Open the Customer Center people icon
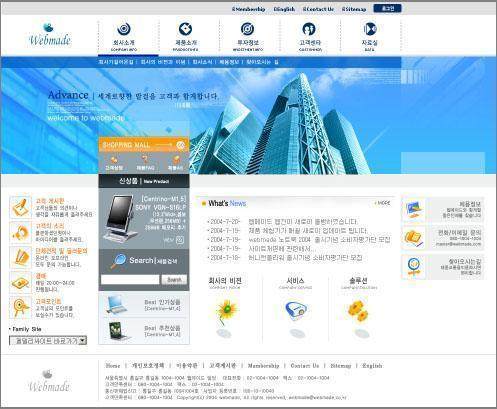Screen dimensions: 497x409 click(x=309, y=29)
